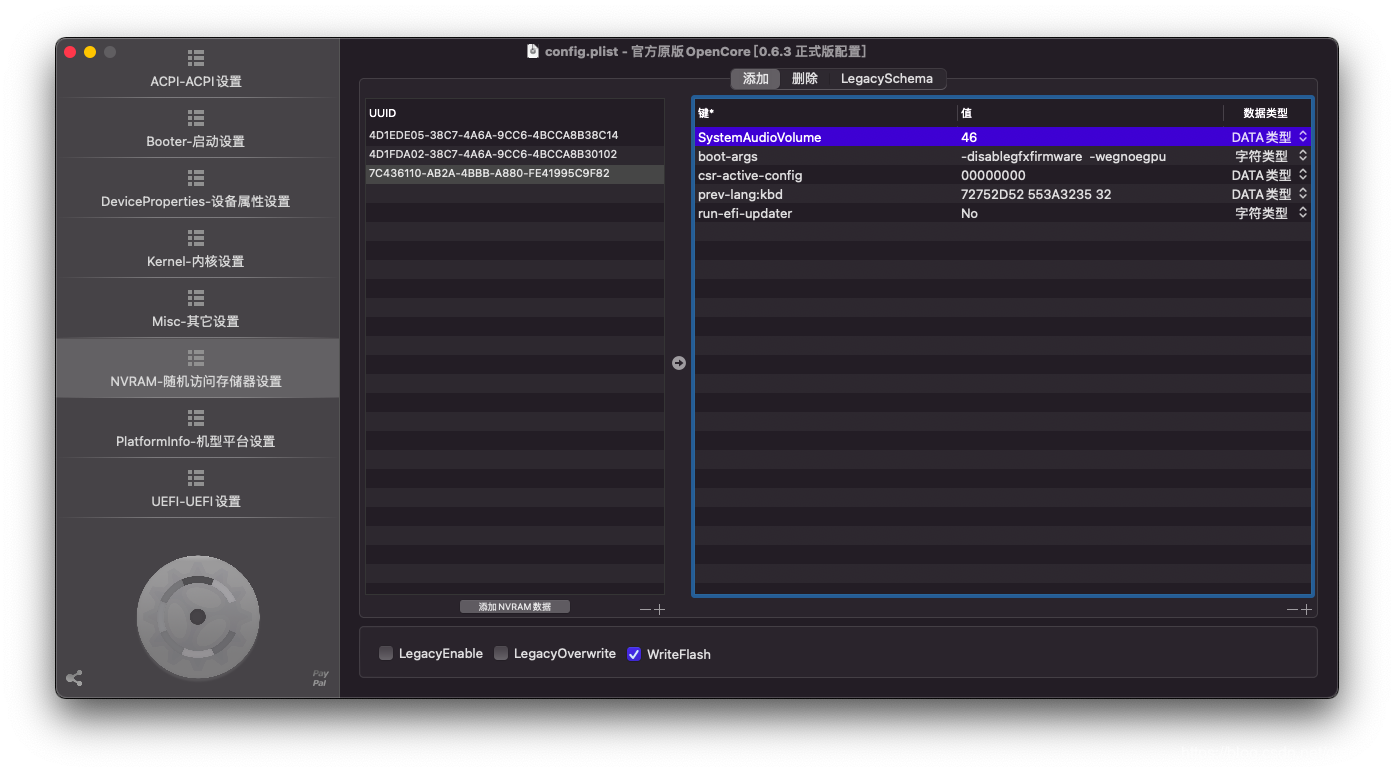Switch to the LegacySchema tab
Screen dimensions: 1394x772
click(x=887, y=78)
